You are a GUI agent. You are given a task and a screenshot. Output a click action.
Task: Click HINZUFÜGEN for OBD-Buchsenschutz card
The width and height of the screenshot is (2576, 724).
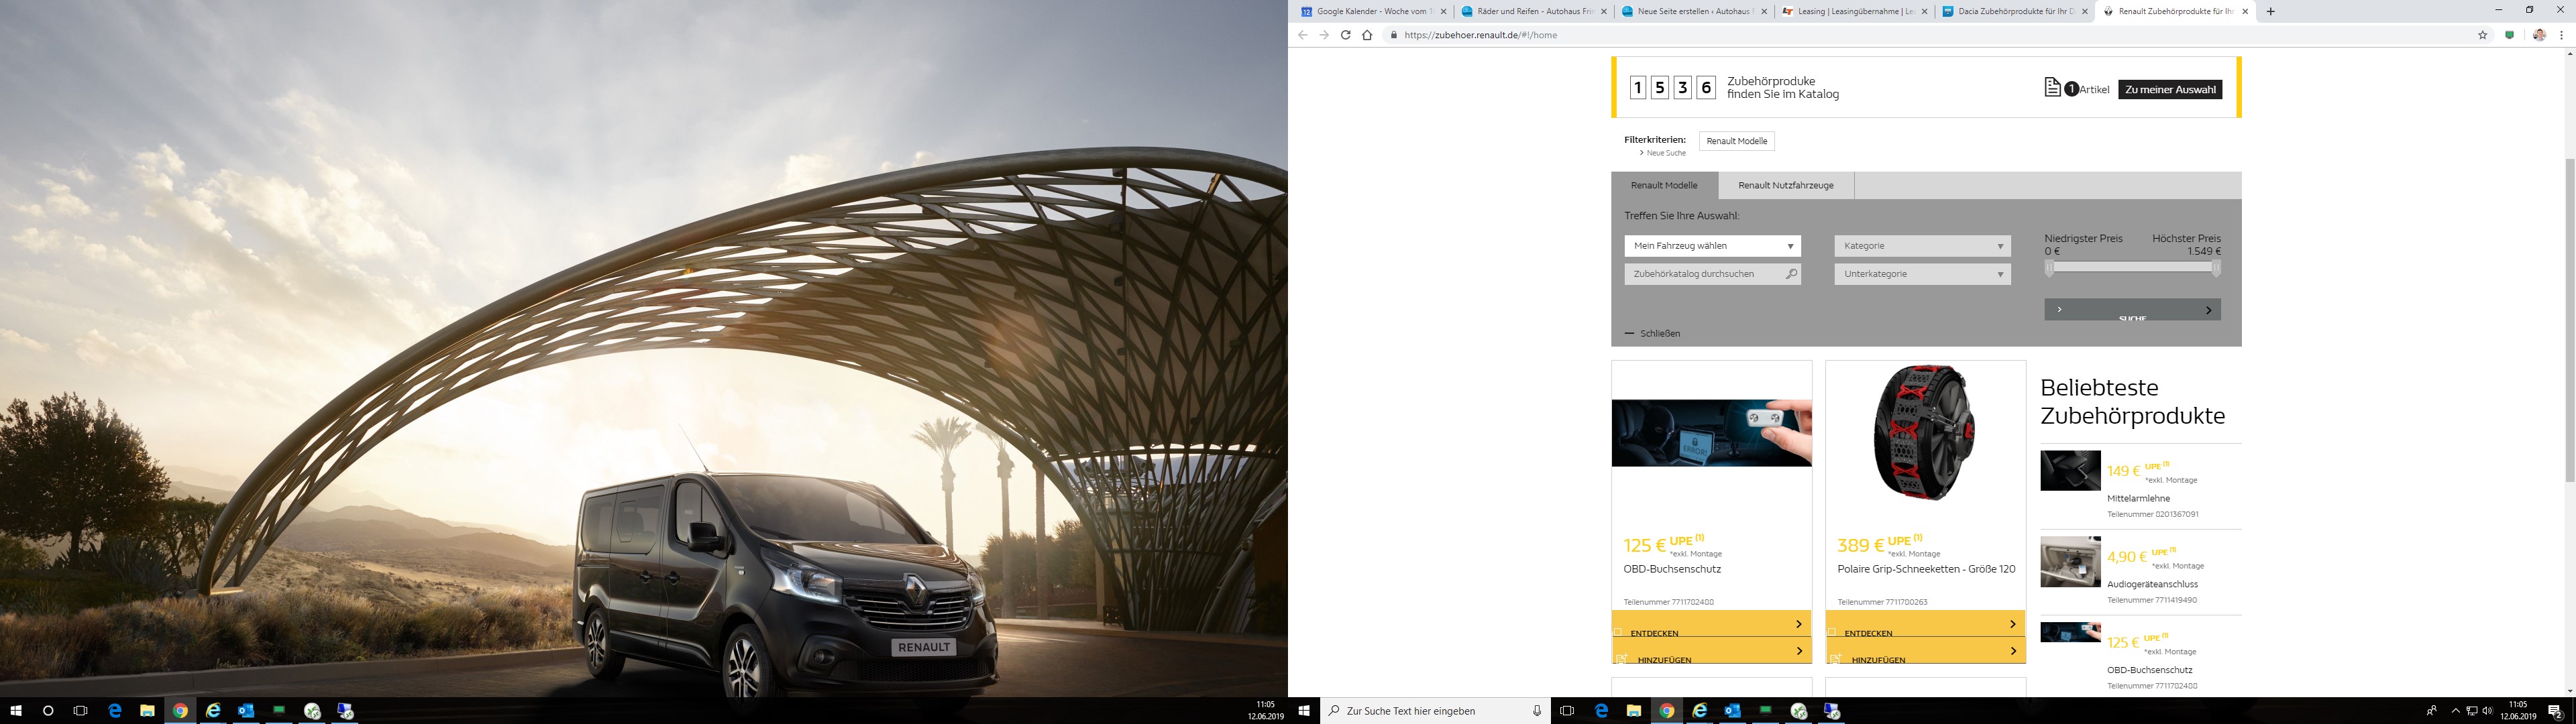point(1711,651)
